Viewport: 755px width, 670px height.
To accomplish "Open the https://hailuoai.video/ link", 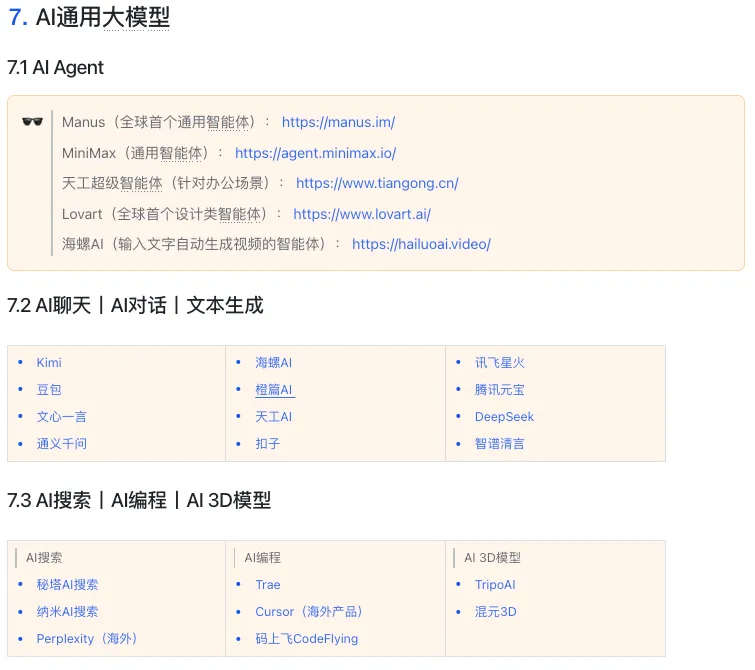I will tap(421, 244).
